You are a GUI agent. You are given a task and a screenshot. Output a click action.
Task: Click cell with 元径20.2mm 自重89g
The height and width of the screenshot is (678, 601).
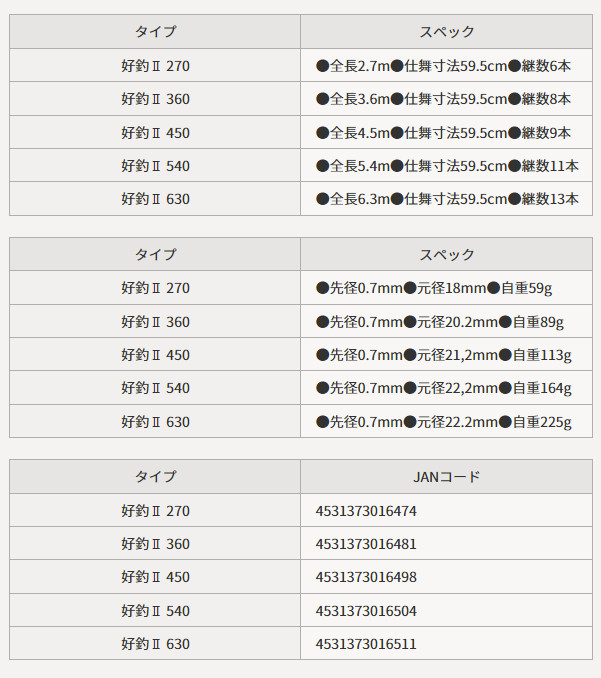coord(447,321)
